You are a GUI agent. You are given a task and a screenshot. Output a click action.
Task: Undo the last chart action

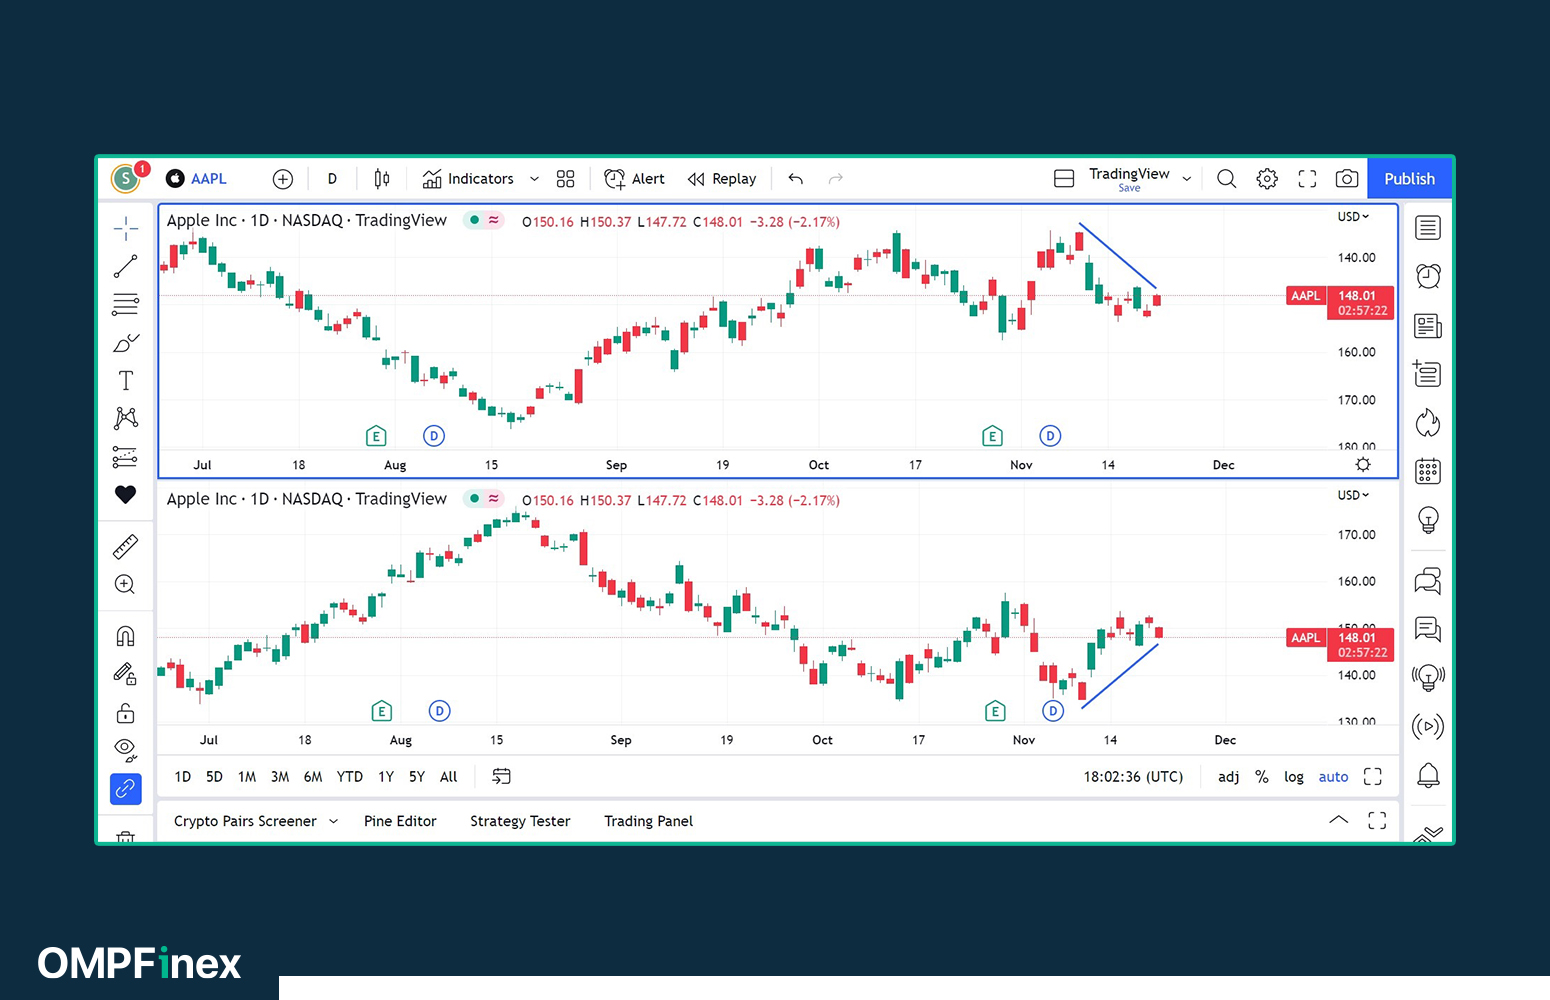point(796,179)
